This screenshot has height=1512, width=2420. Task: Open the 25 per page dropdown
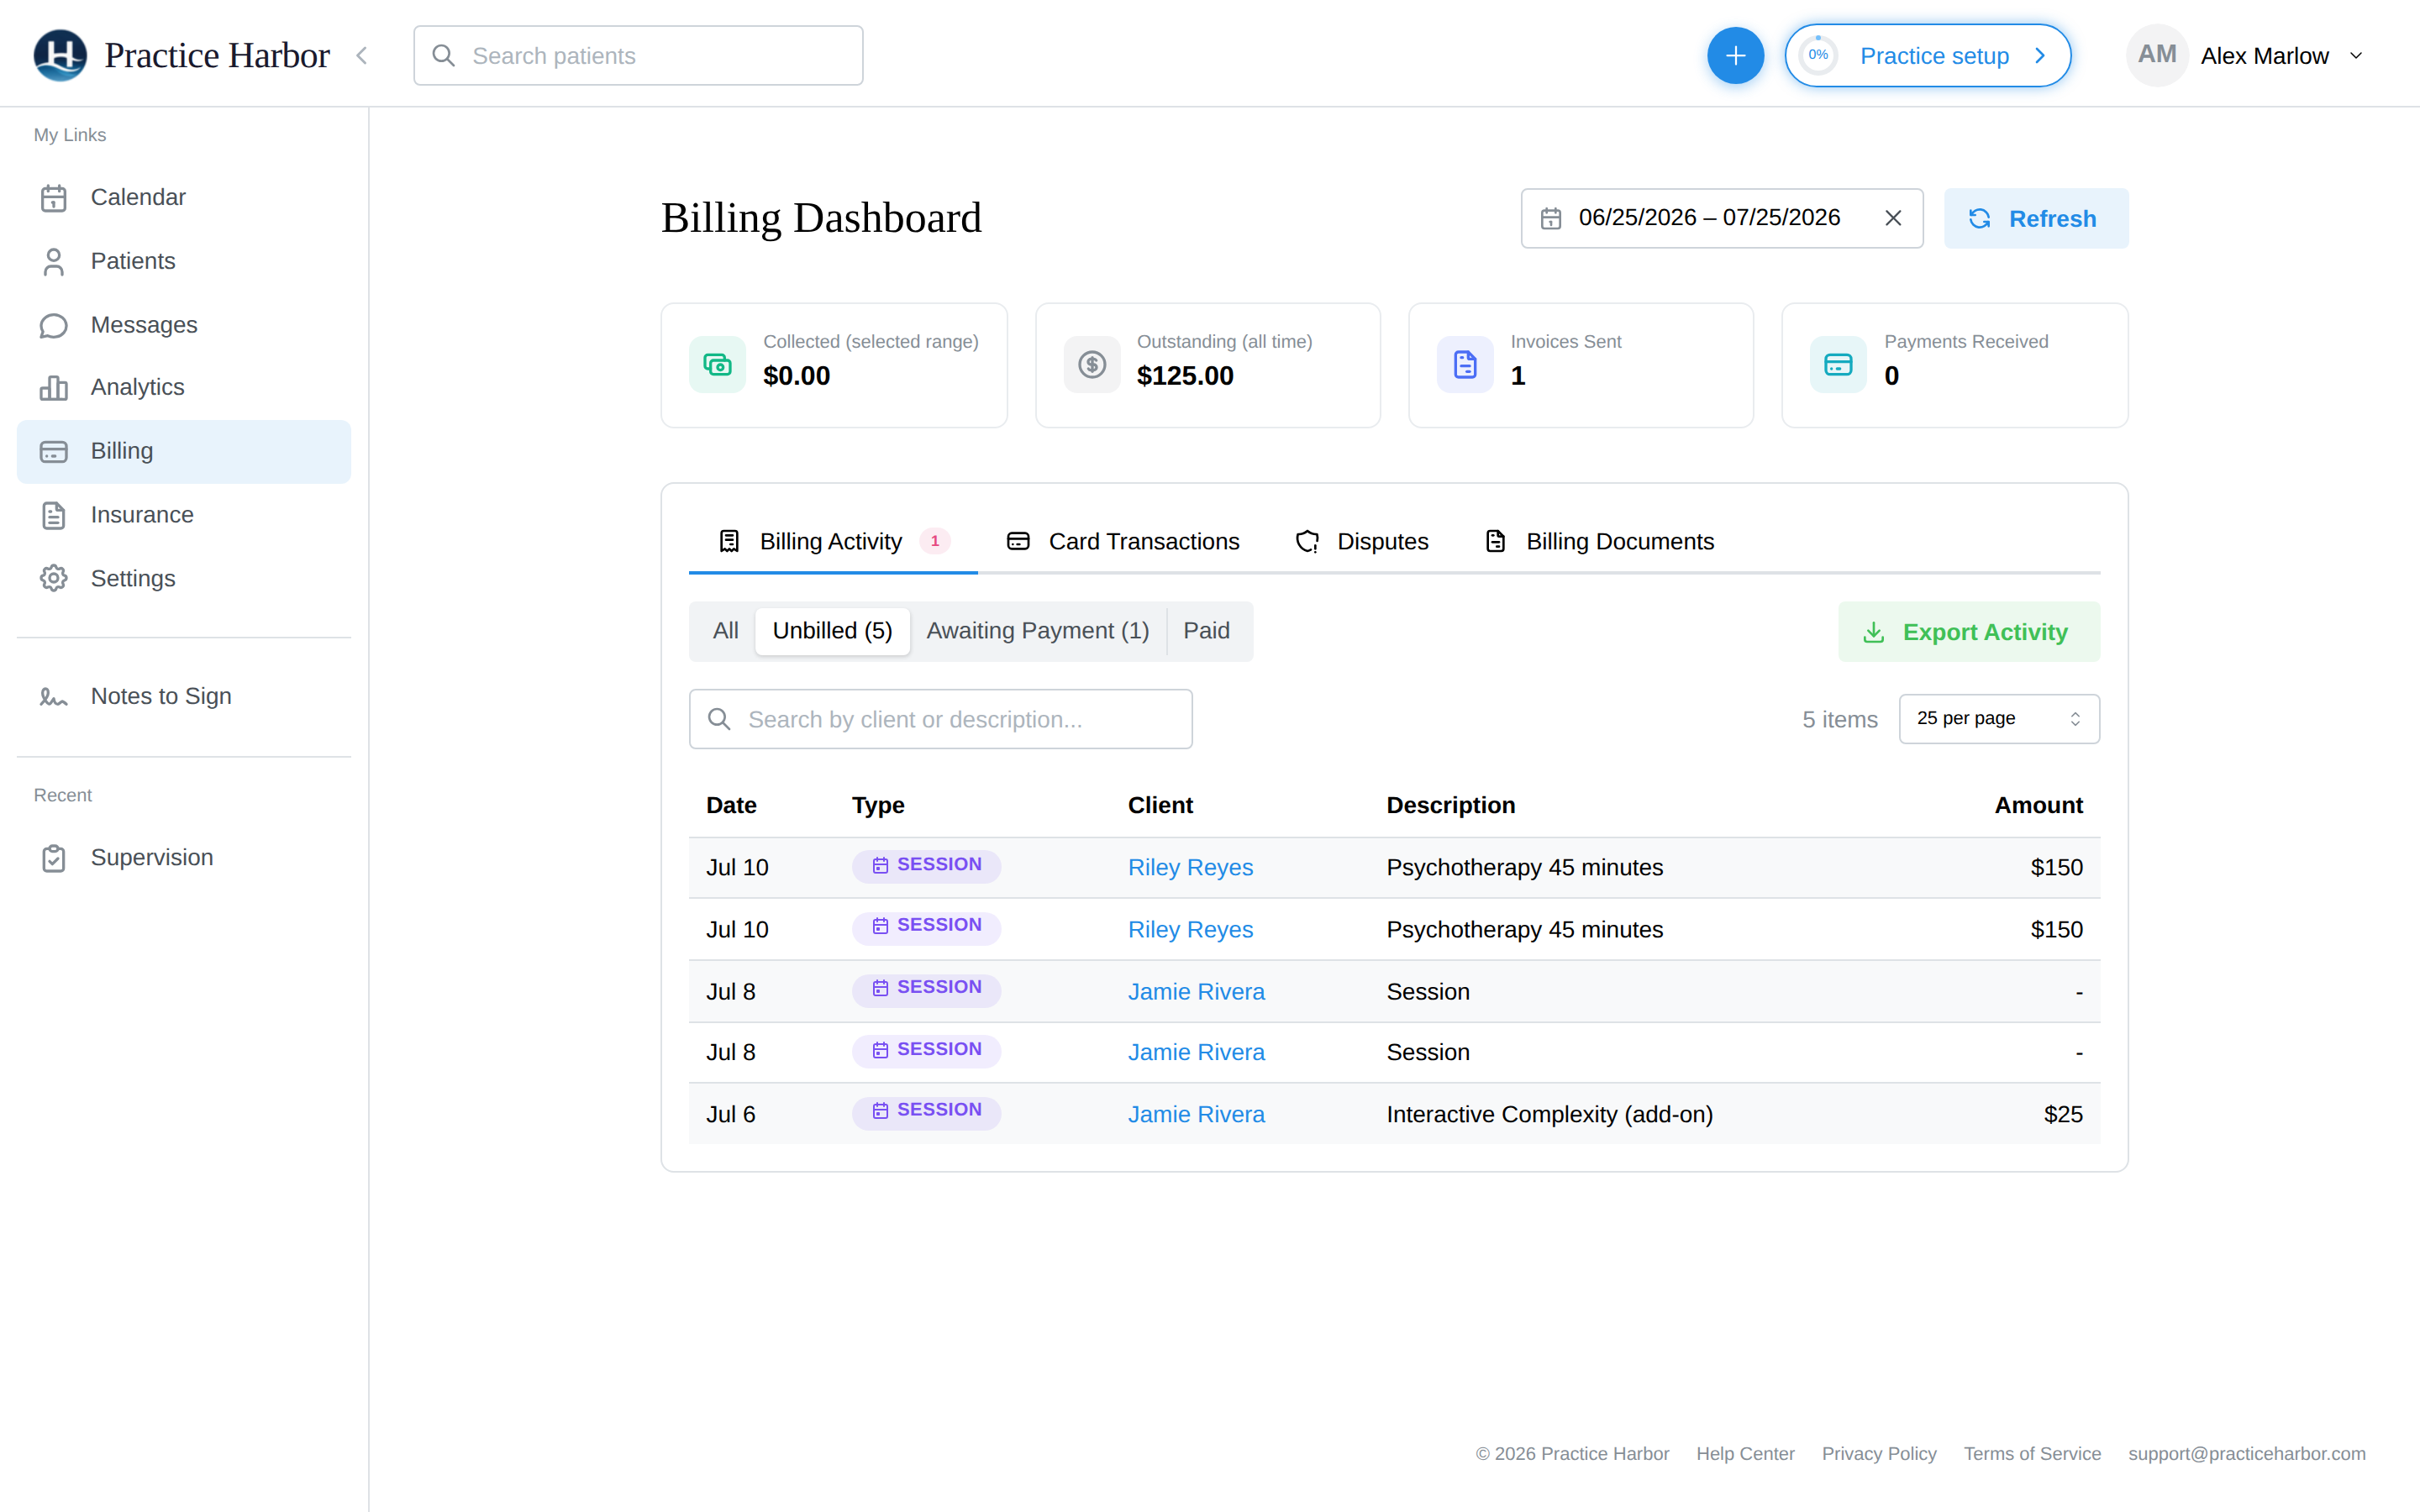click(1999, 719)
